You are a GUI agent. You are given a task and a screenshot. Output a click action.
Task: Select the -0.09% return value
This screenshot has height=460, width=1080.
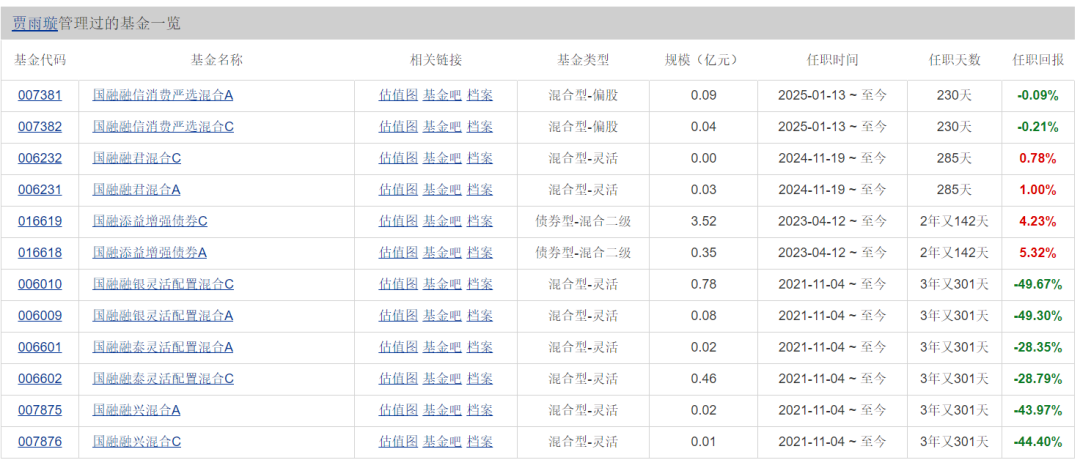1037,95
